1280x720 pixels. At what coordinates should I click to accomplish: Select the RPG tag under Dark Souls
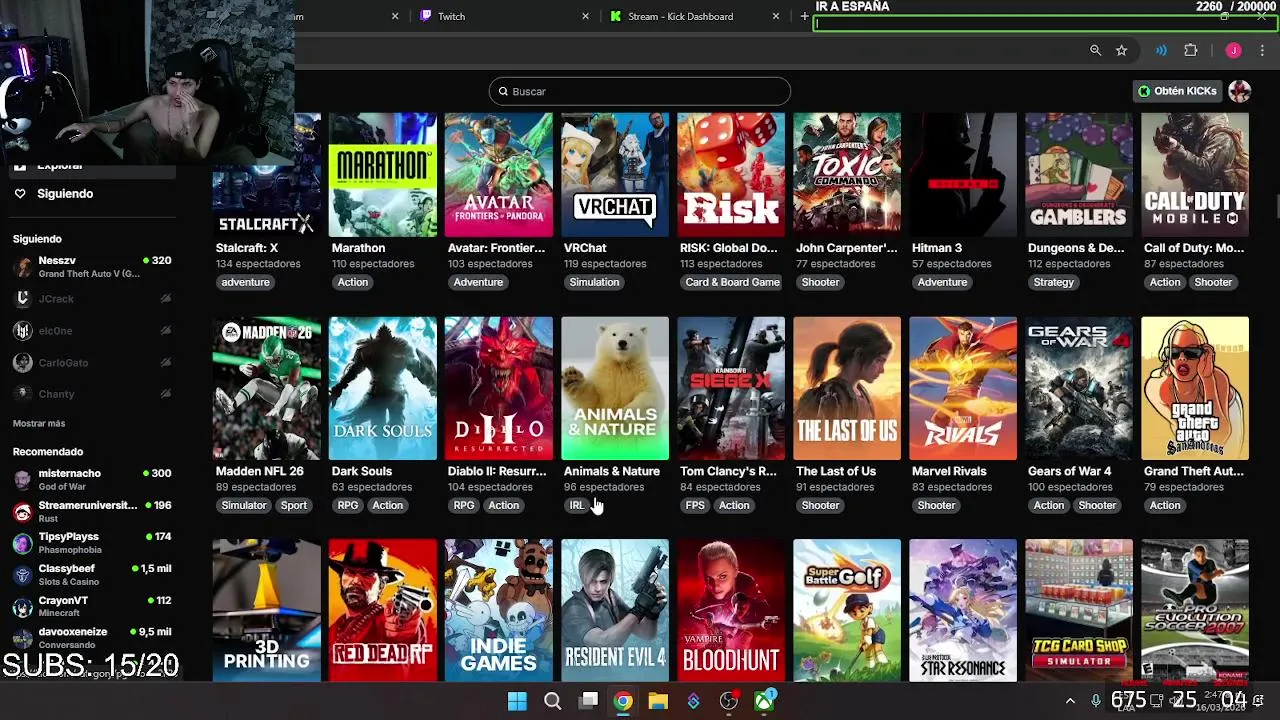point(348,505)
